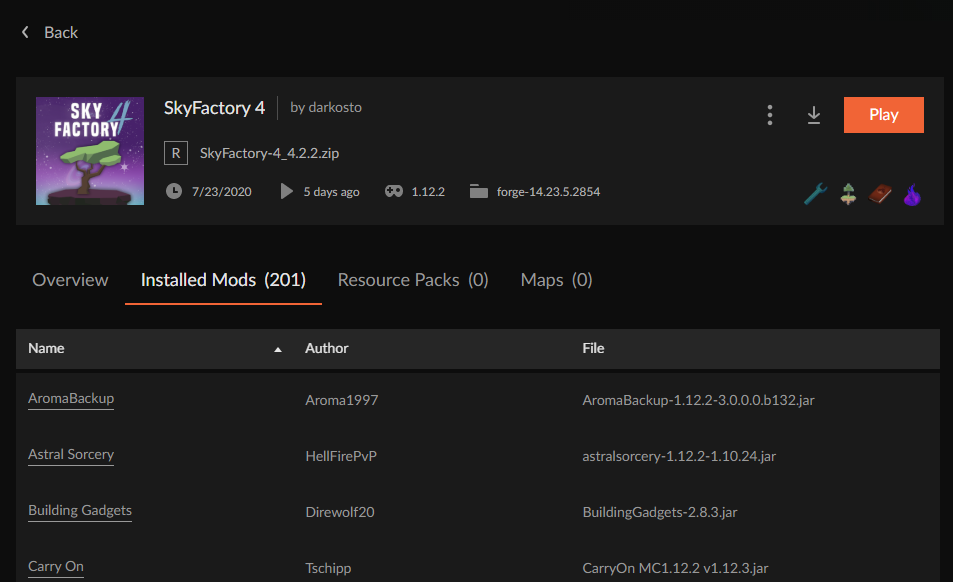Click the download update icon
Screen dimensions: 953x582
click(814, 115)
